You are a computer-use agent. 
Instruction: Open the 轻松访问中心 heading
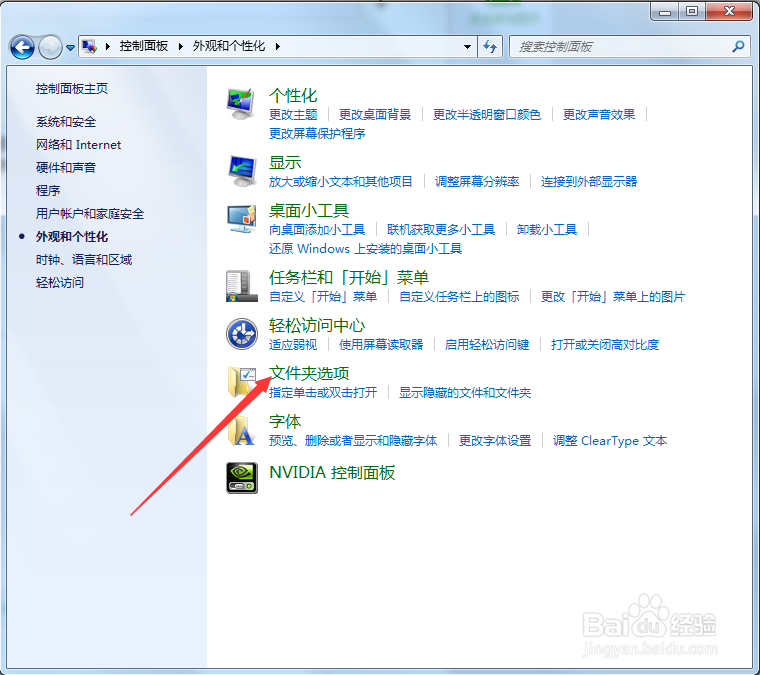pyautogui.click(x=317, y=326)
